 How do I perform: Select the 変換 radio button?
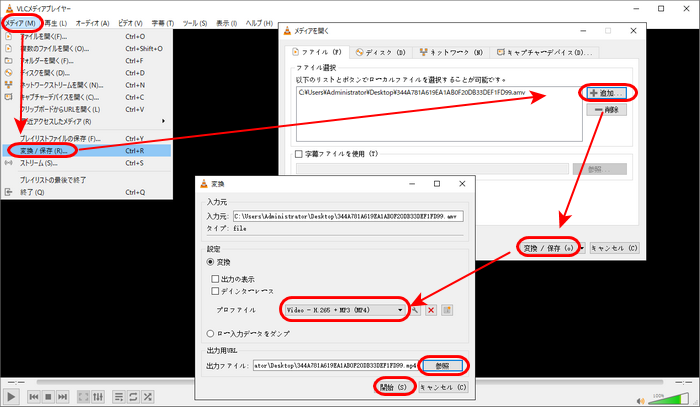(x=210, y=262)
